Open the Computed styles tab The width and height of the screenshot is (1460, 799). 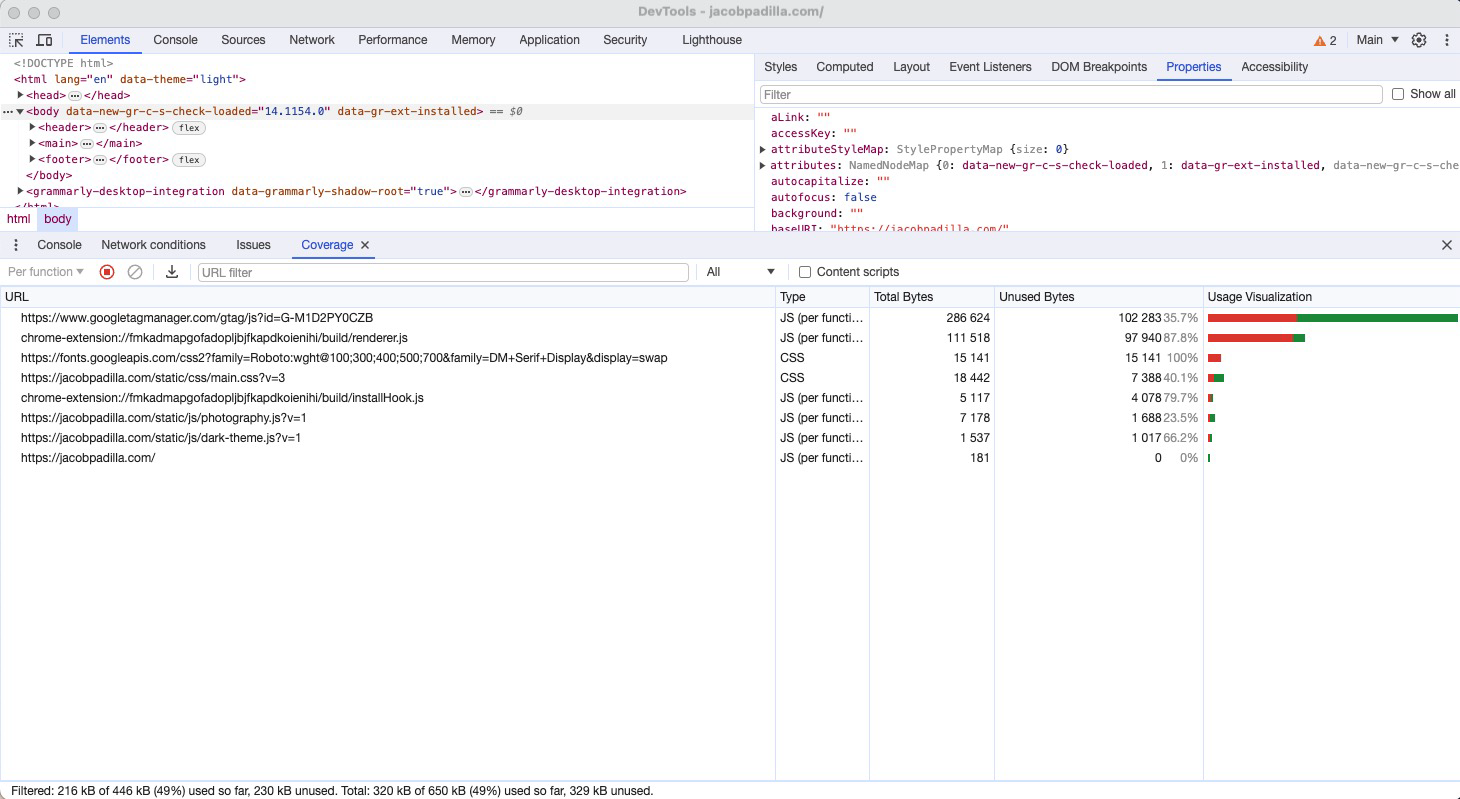pyautogui.click(x=844, y=67)
